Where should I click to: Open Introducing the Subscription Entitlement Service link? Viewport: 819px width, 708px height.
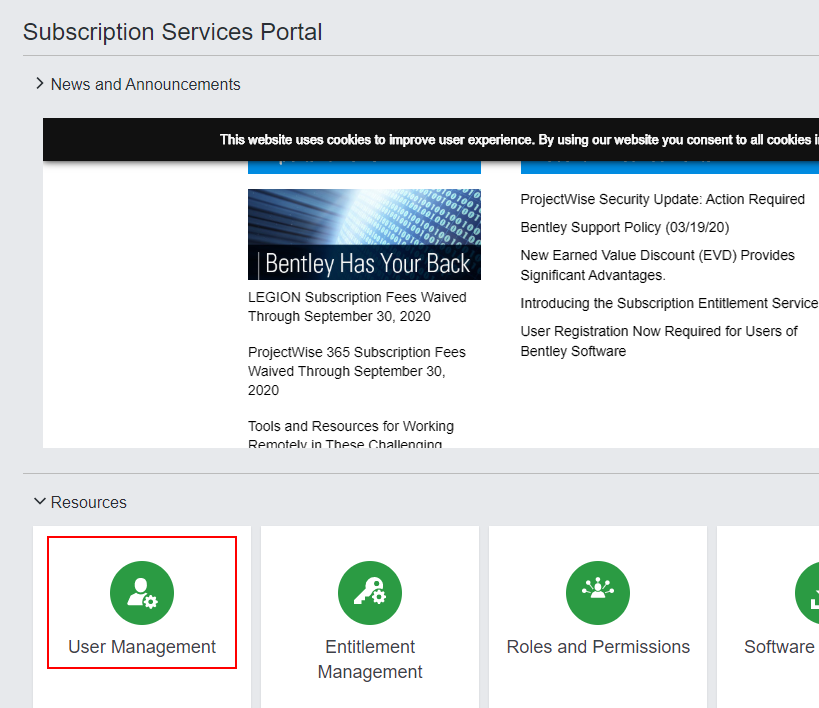pyautogui.click(x=669, y=303)
